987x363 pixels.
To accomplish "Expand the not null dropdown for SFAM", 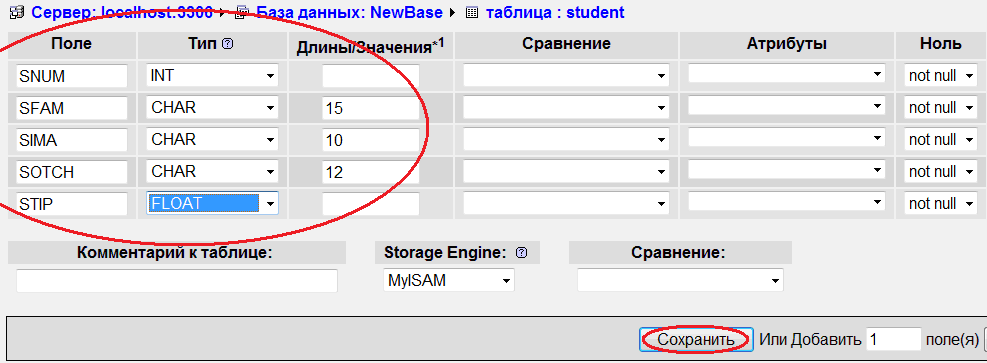I will click(940, 108).
